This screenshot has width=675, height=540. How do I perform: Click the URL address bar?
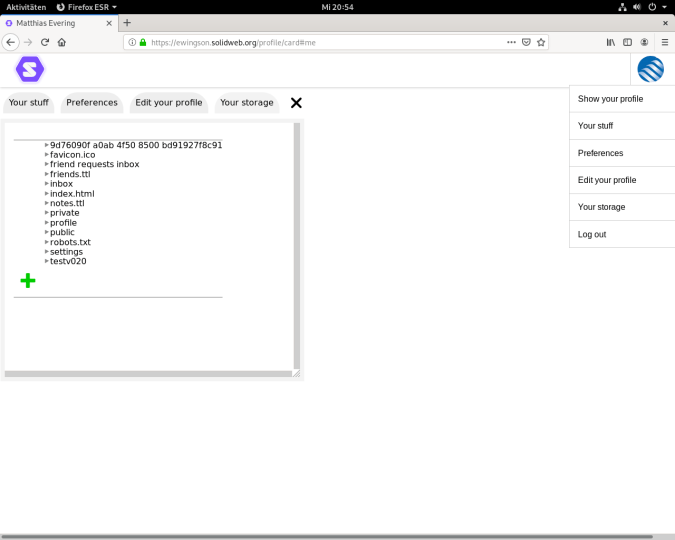coord(320,42)
